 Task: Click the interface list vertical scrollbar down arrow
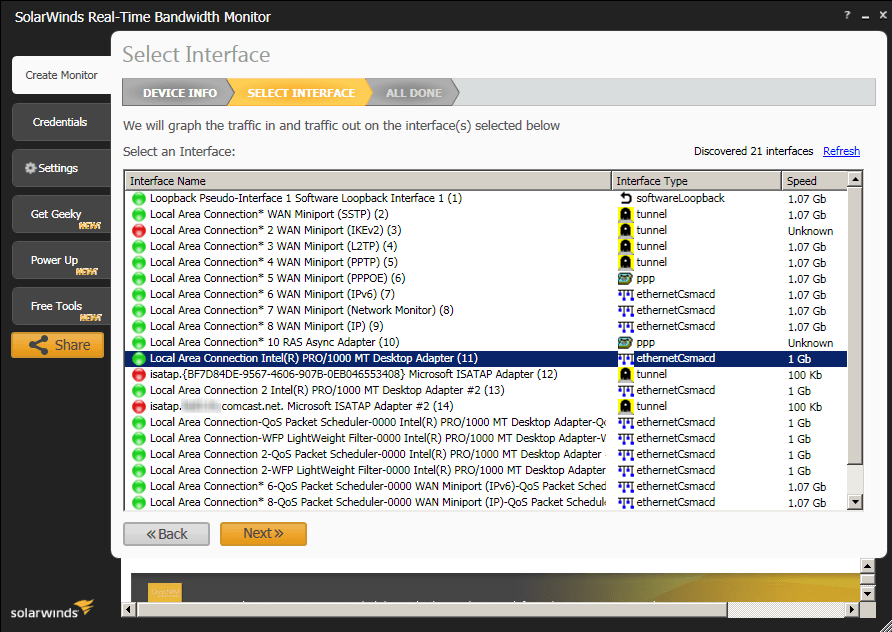click(855, 501)
